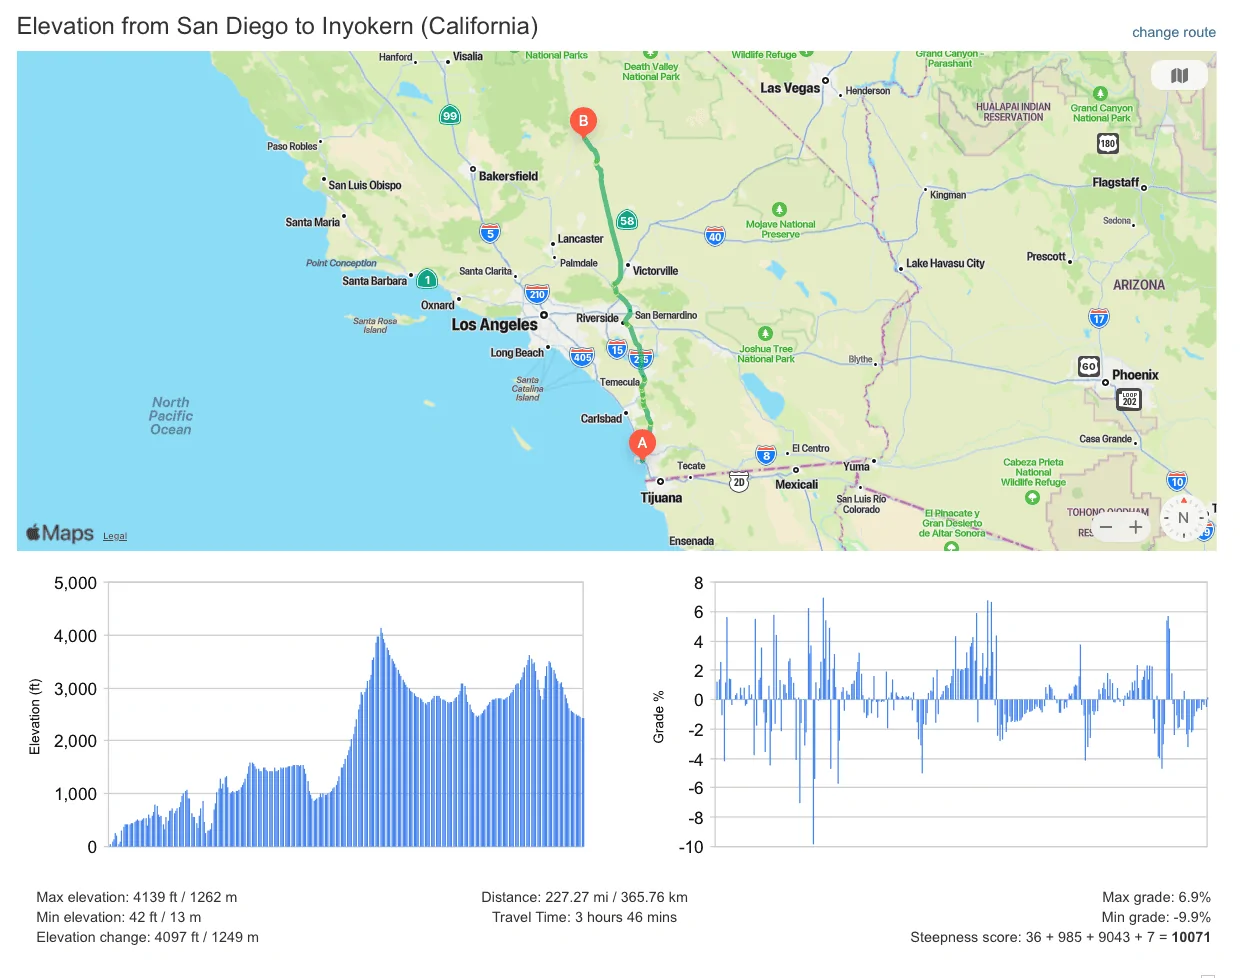Click the Travel Time 3 hours 46 mins
The width and height of the screenshot is (1245, 978).
[x=584, y=917]
